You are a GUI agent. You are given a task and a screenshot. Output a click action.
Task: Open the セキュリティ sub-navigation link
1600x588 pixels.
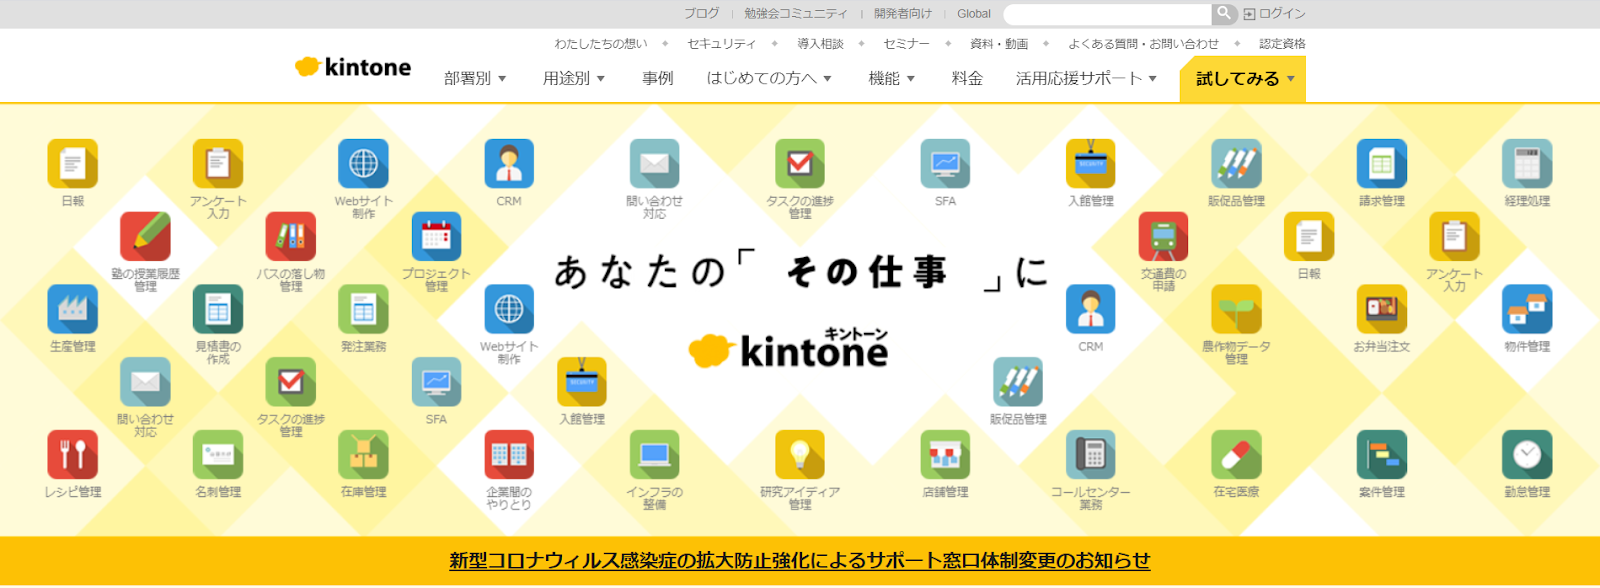click(722, 44)
